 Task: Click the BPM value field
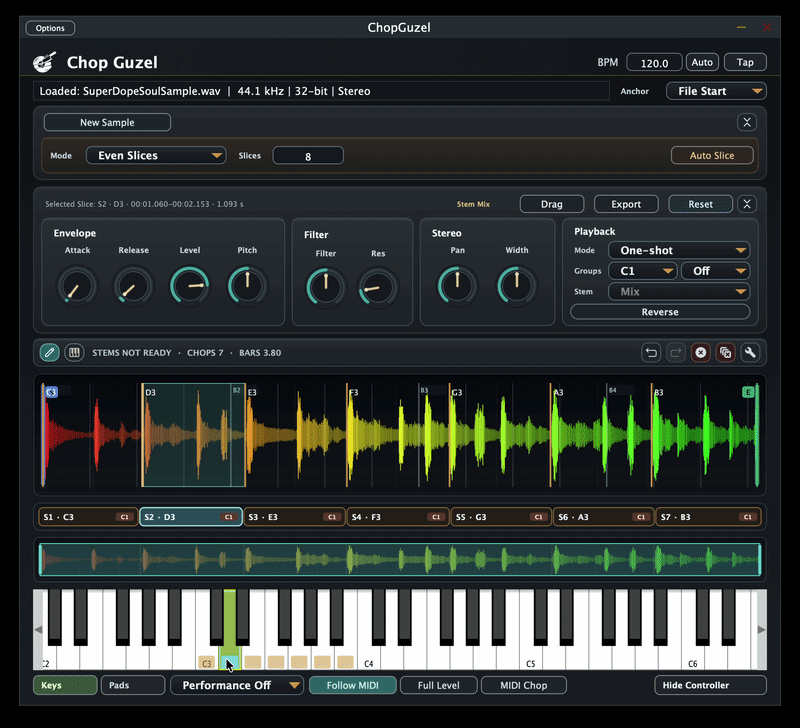coord(654,61)
